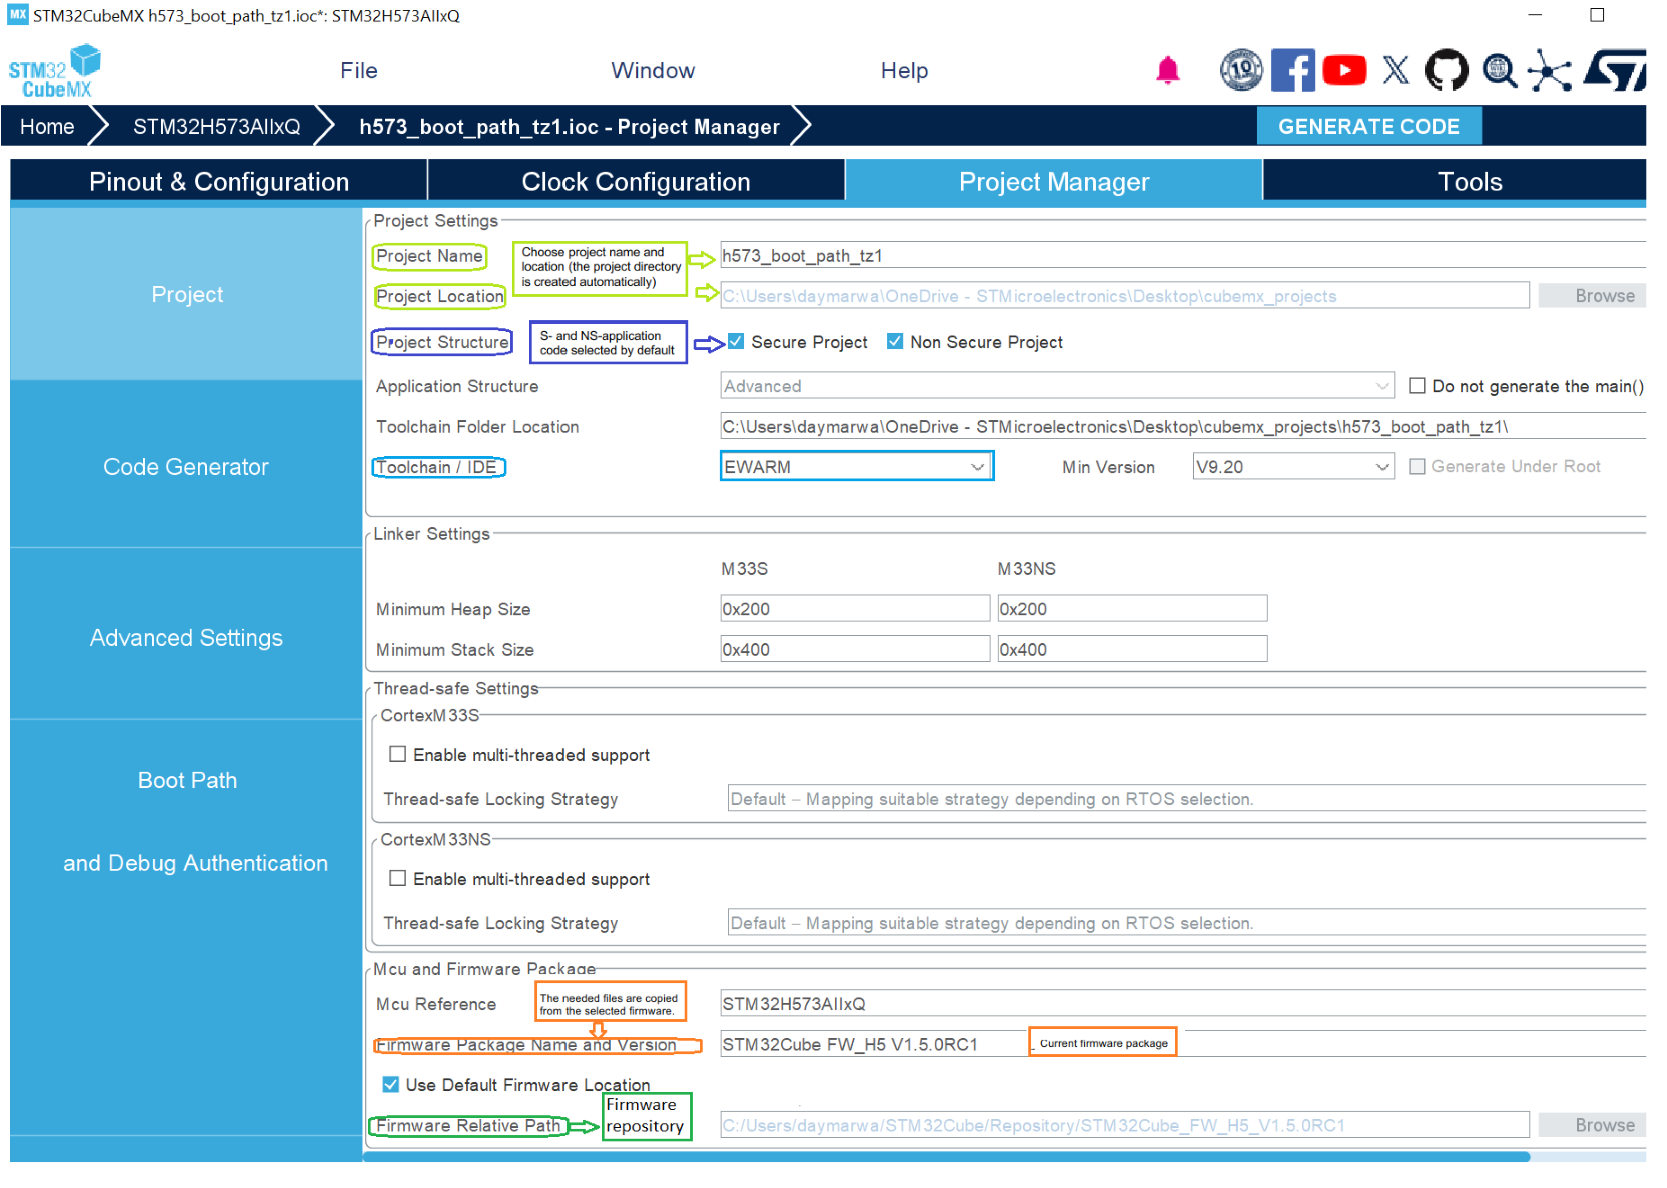1667x1188 pixels.
Task: Open CortexM33NS Thread-safe Locking Strategy dropdown
Action: (1187, 923)
